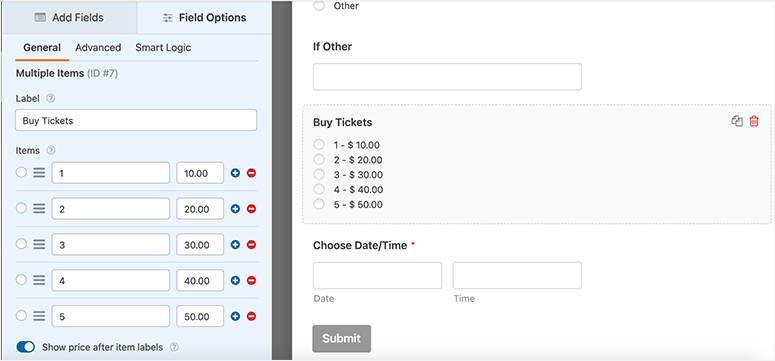Click the Buy Tickets label input
This screenshot has height=361, width=775.
pyautogui.click(x=136, y=120)
